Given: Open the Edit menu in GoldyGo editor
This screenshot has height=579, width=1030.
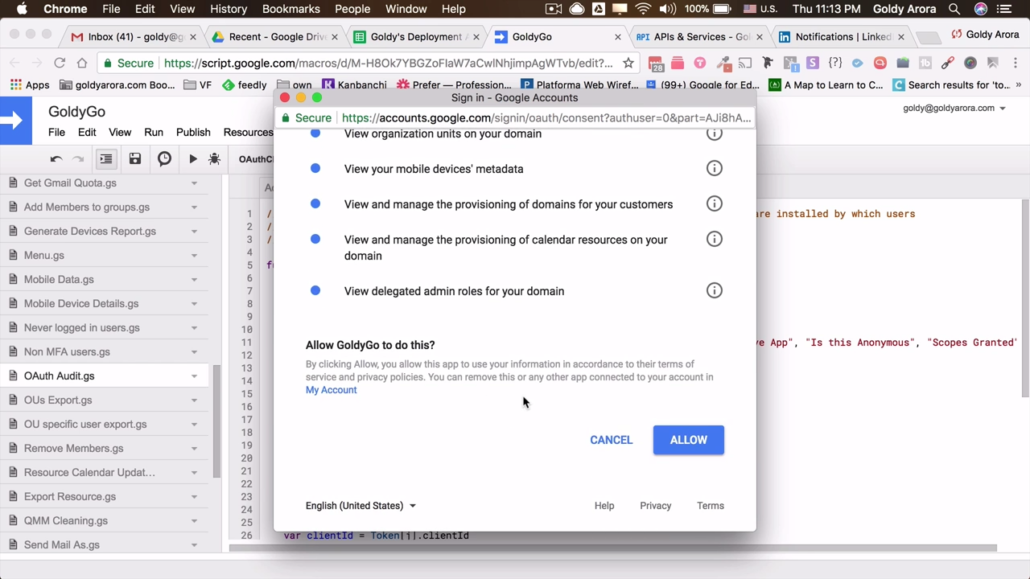Looking at the screenshot, I should tap(87, 132).
